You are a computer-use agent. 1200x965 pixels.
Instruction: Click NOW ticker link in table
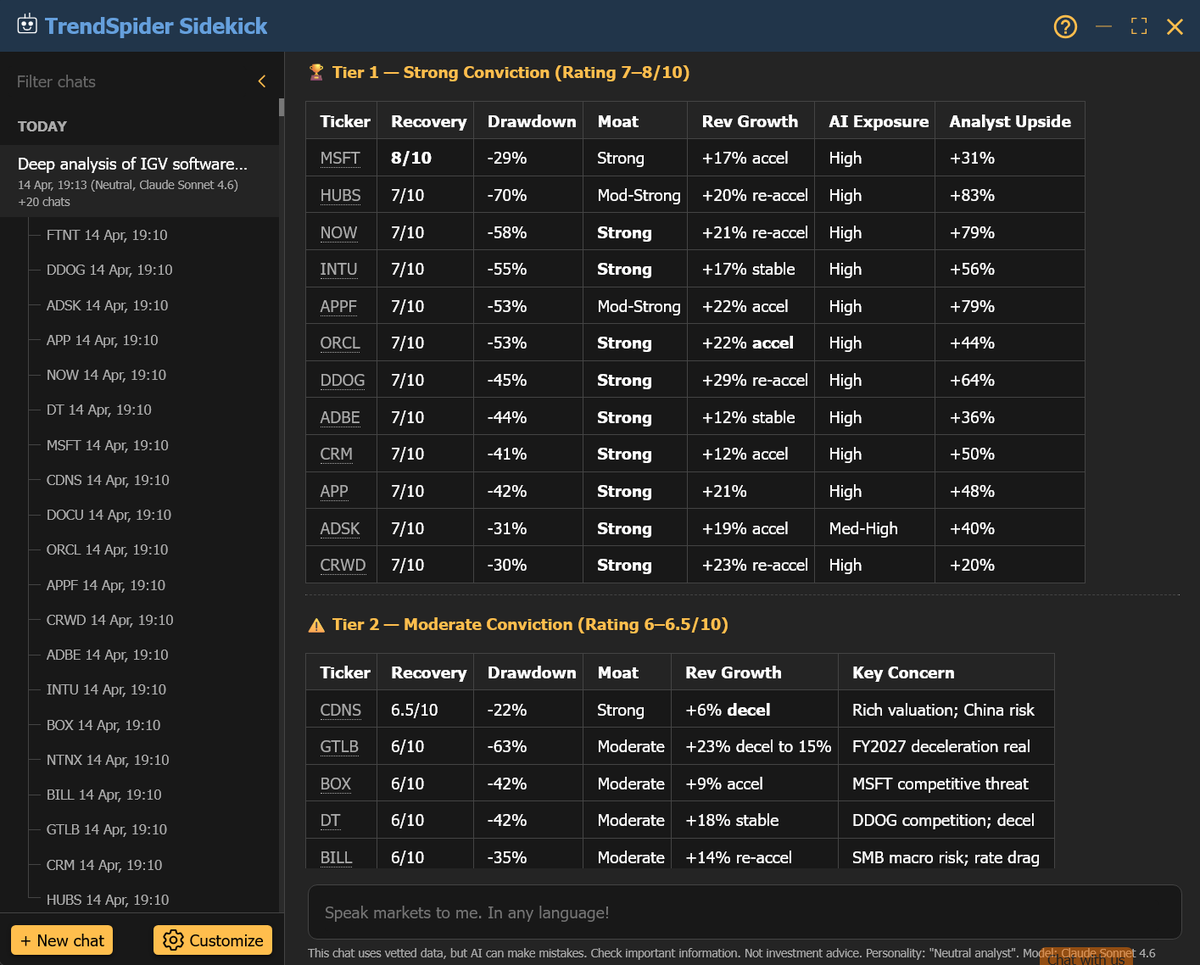tap(339, 232)
